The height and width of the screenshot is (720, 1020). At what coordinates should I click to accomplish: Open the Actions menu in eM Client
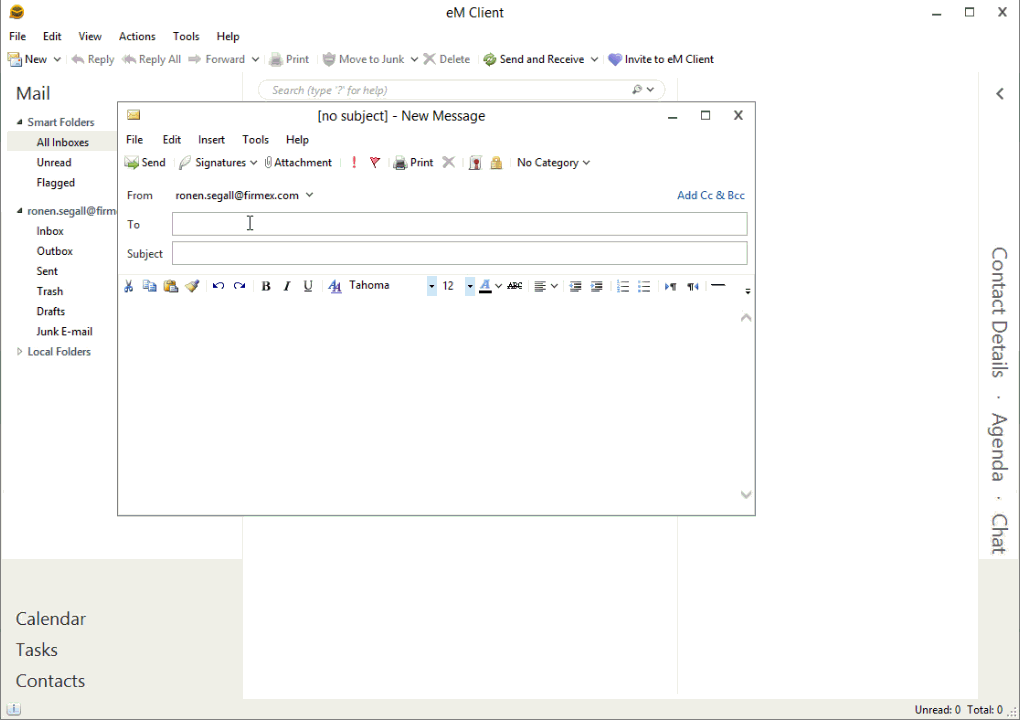click(137, 36)
